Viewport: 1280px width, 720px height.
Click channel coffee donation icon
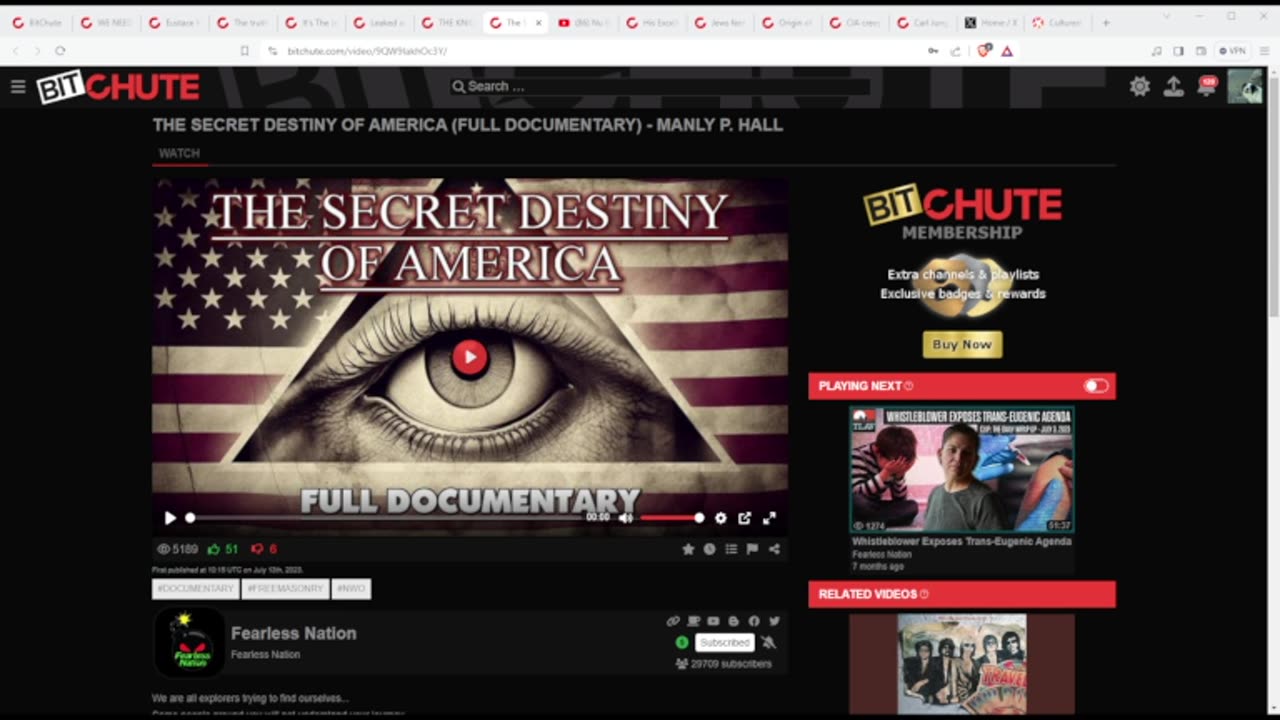coord(694,621)
